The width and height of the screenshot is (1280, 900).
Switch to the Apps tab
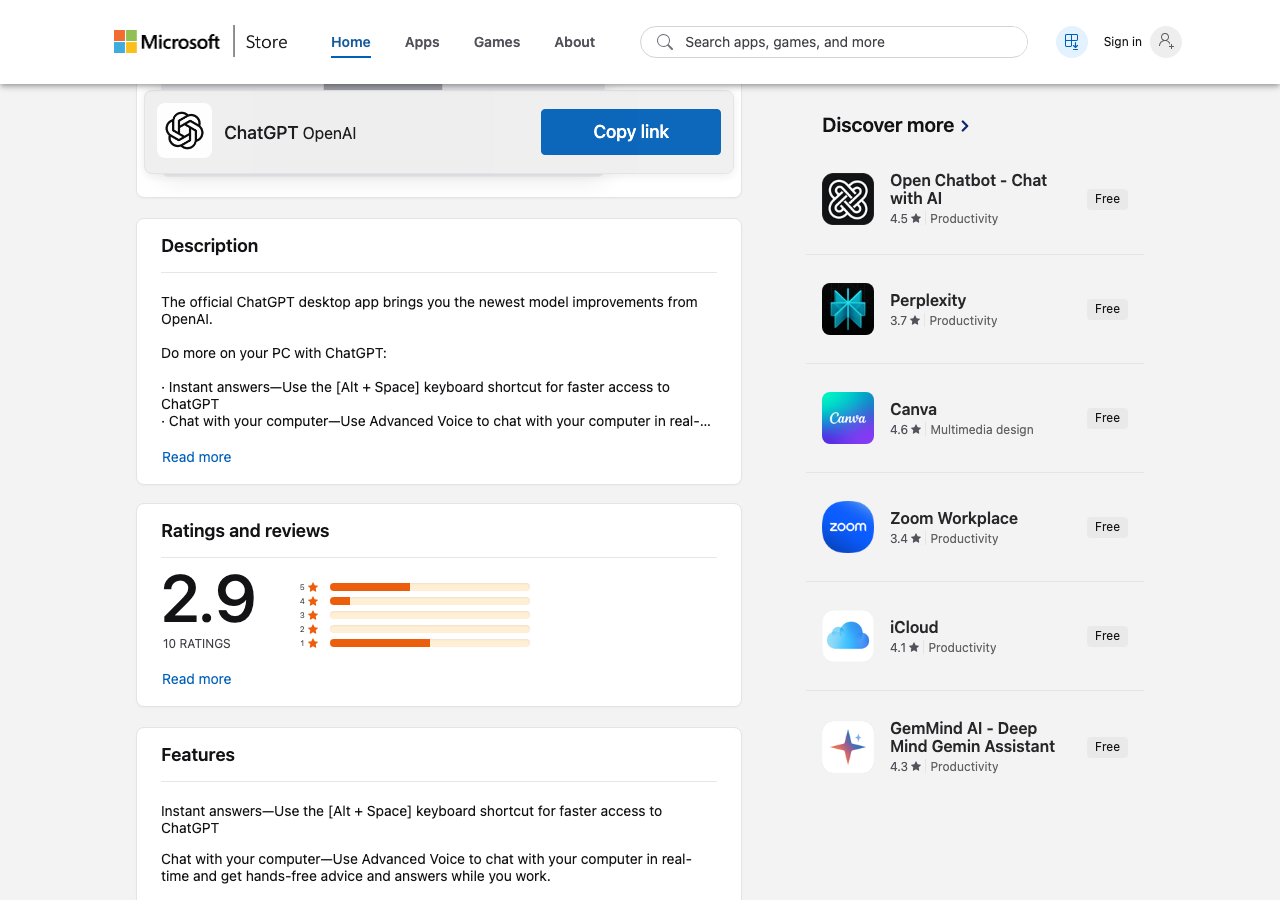click(422, 42)
